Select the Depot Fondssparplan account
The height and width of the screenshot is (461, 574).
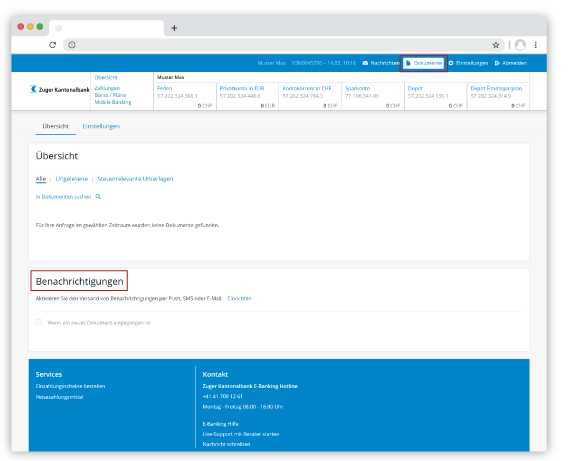coord(498,96)
